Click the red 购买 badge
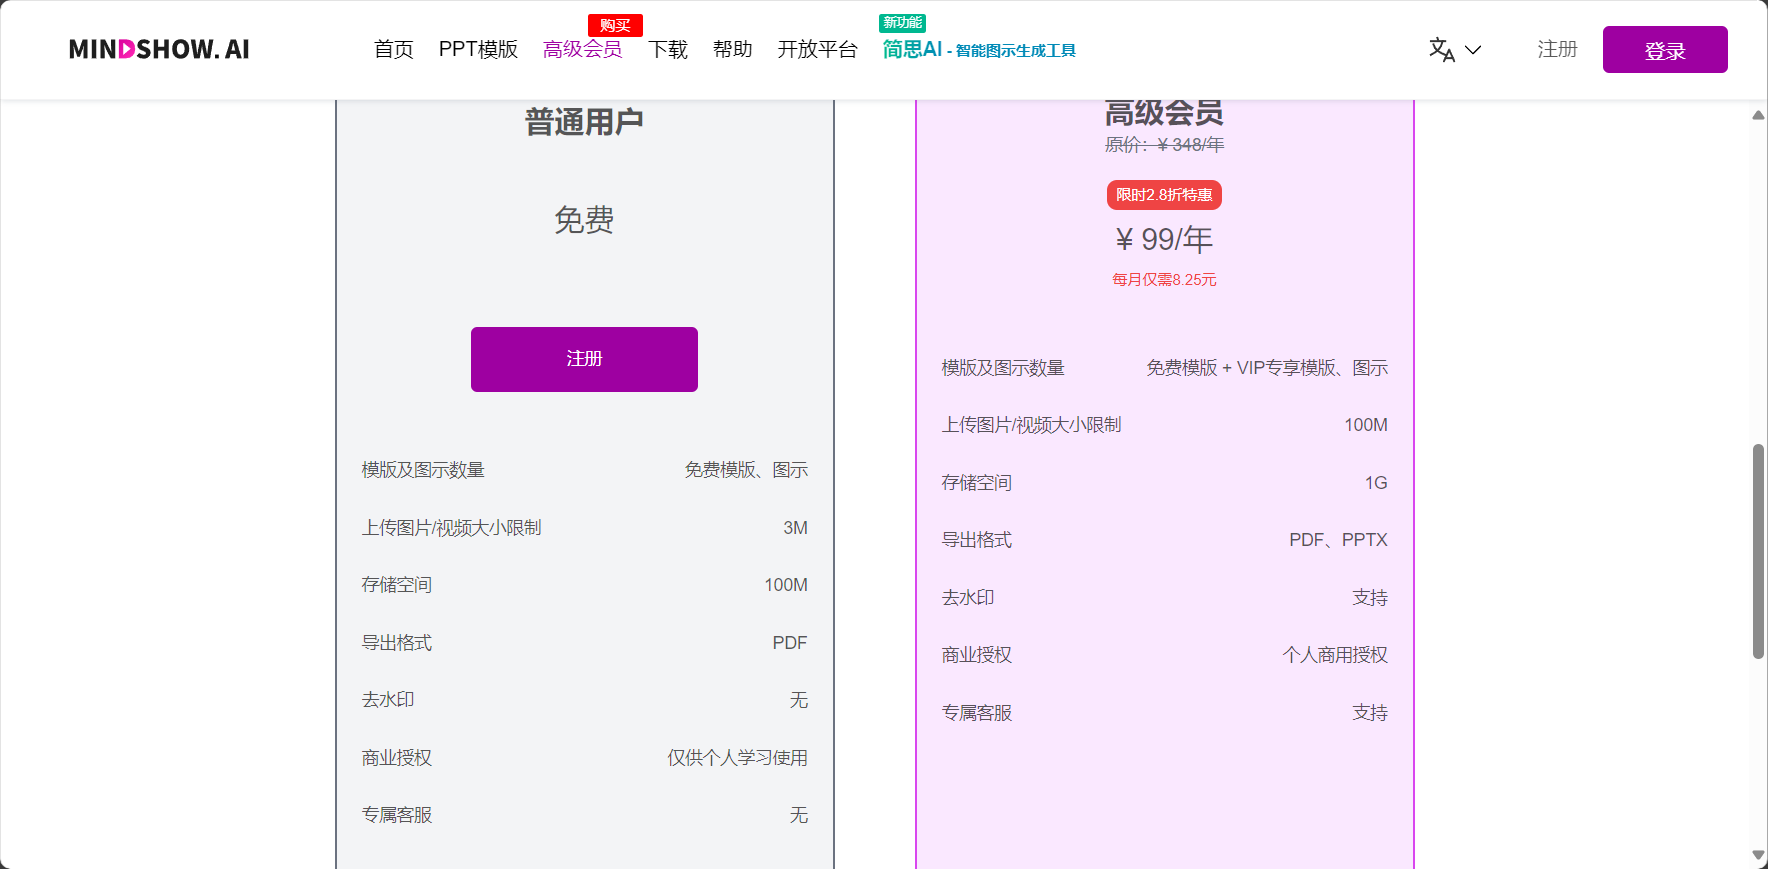The height and width of the screenshot is (869, 1768). tap(615, 25)
